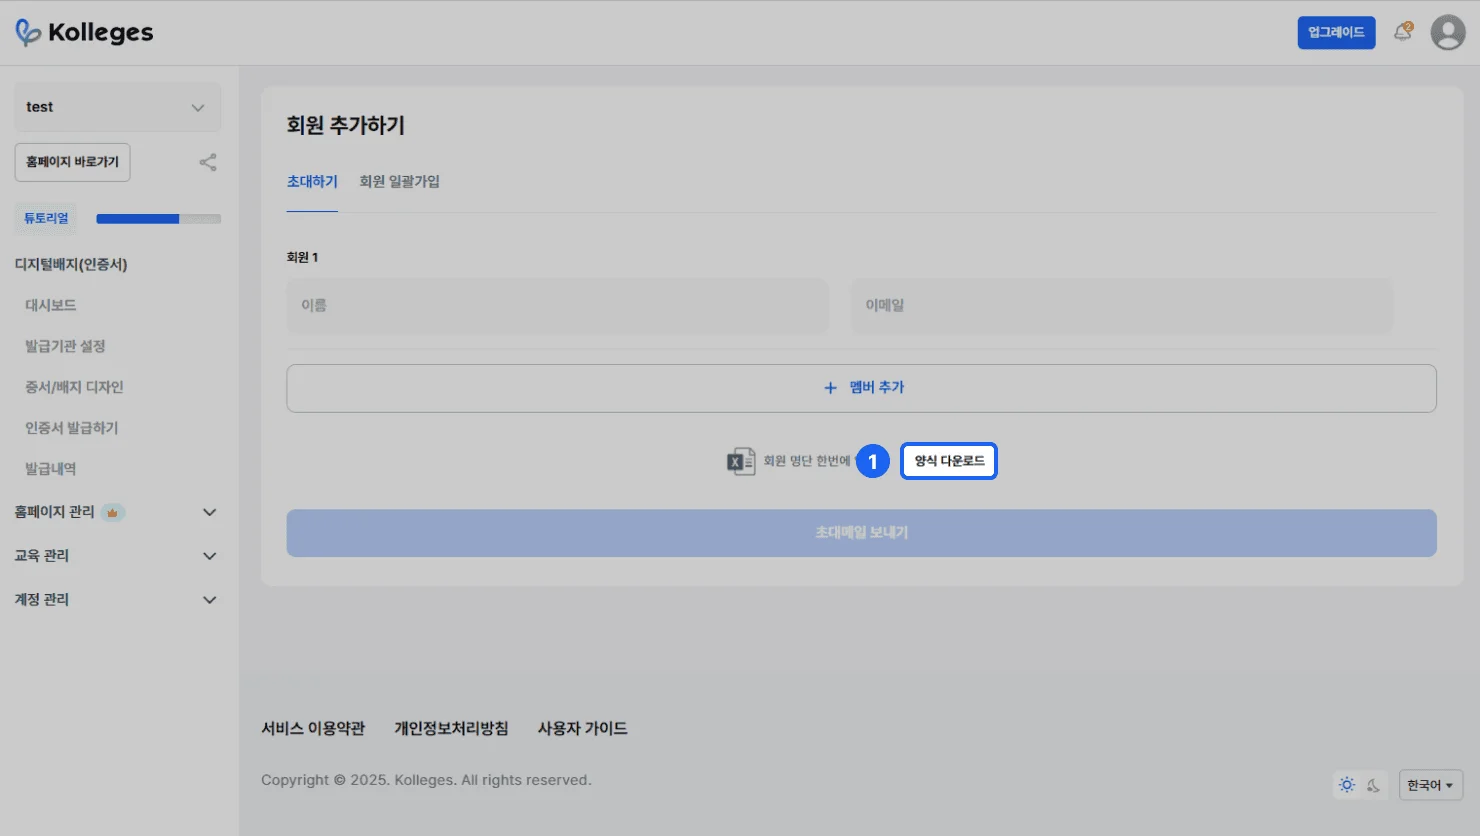Open 인증서 발급하기 menu item
This screenshot has width=1480, height=836.
point(72,428)
